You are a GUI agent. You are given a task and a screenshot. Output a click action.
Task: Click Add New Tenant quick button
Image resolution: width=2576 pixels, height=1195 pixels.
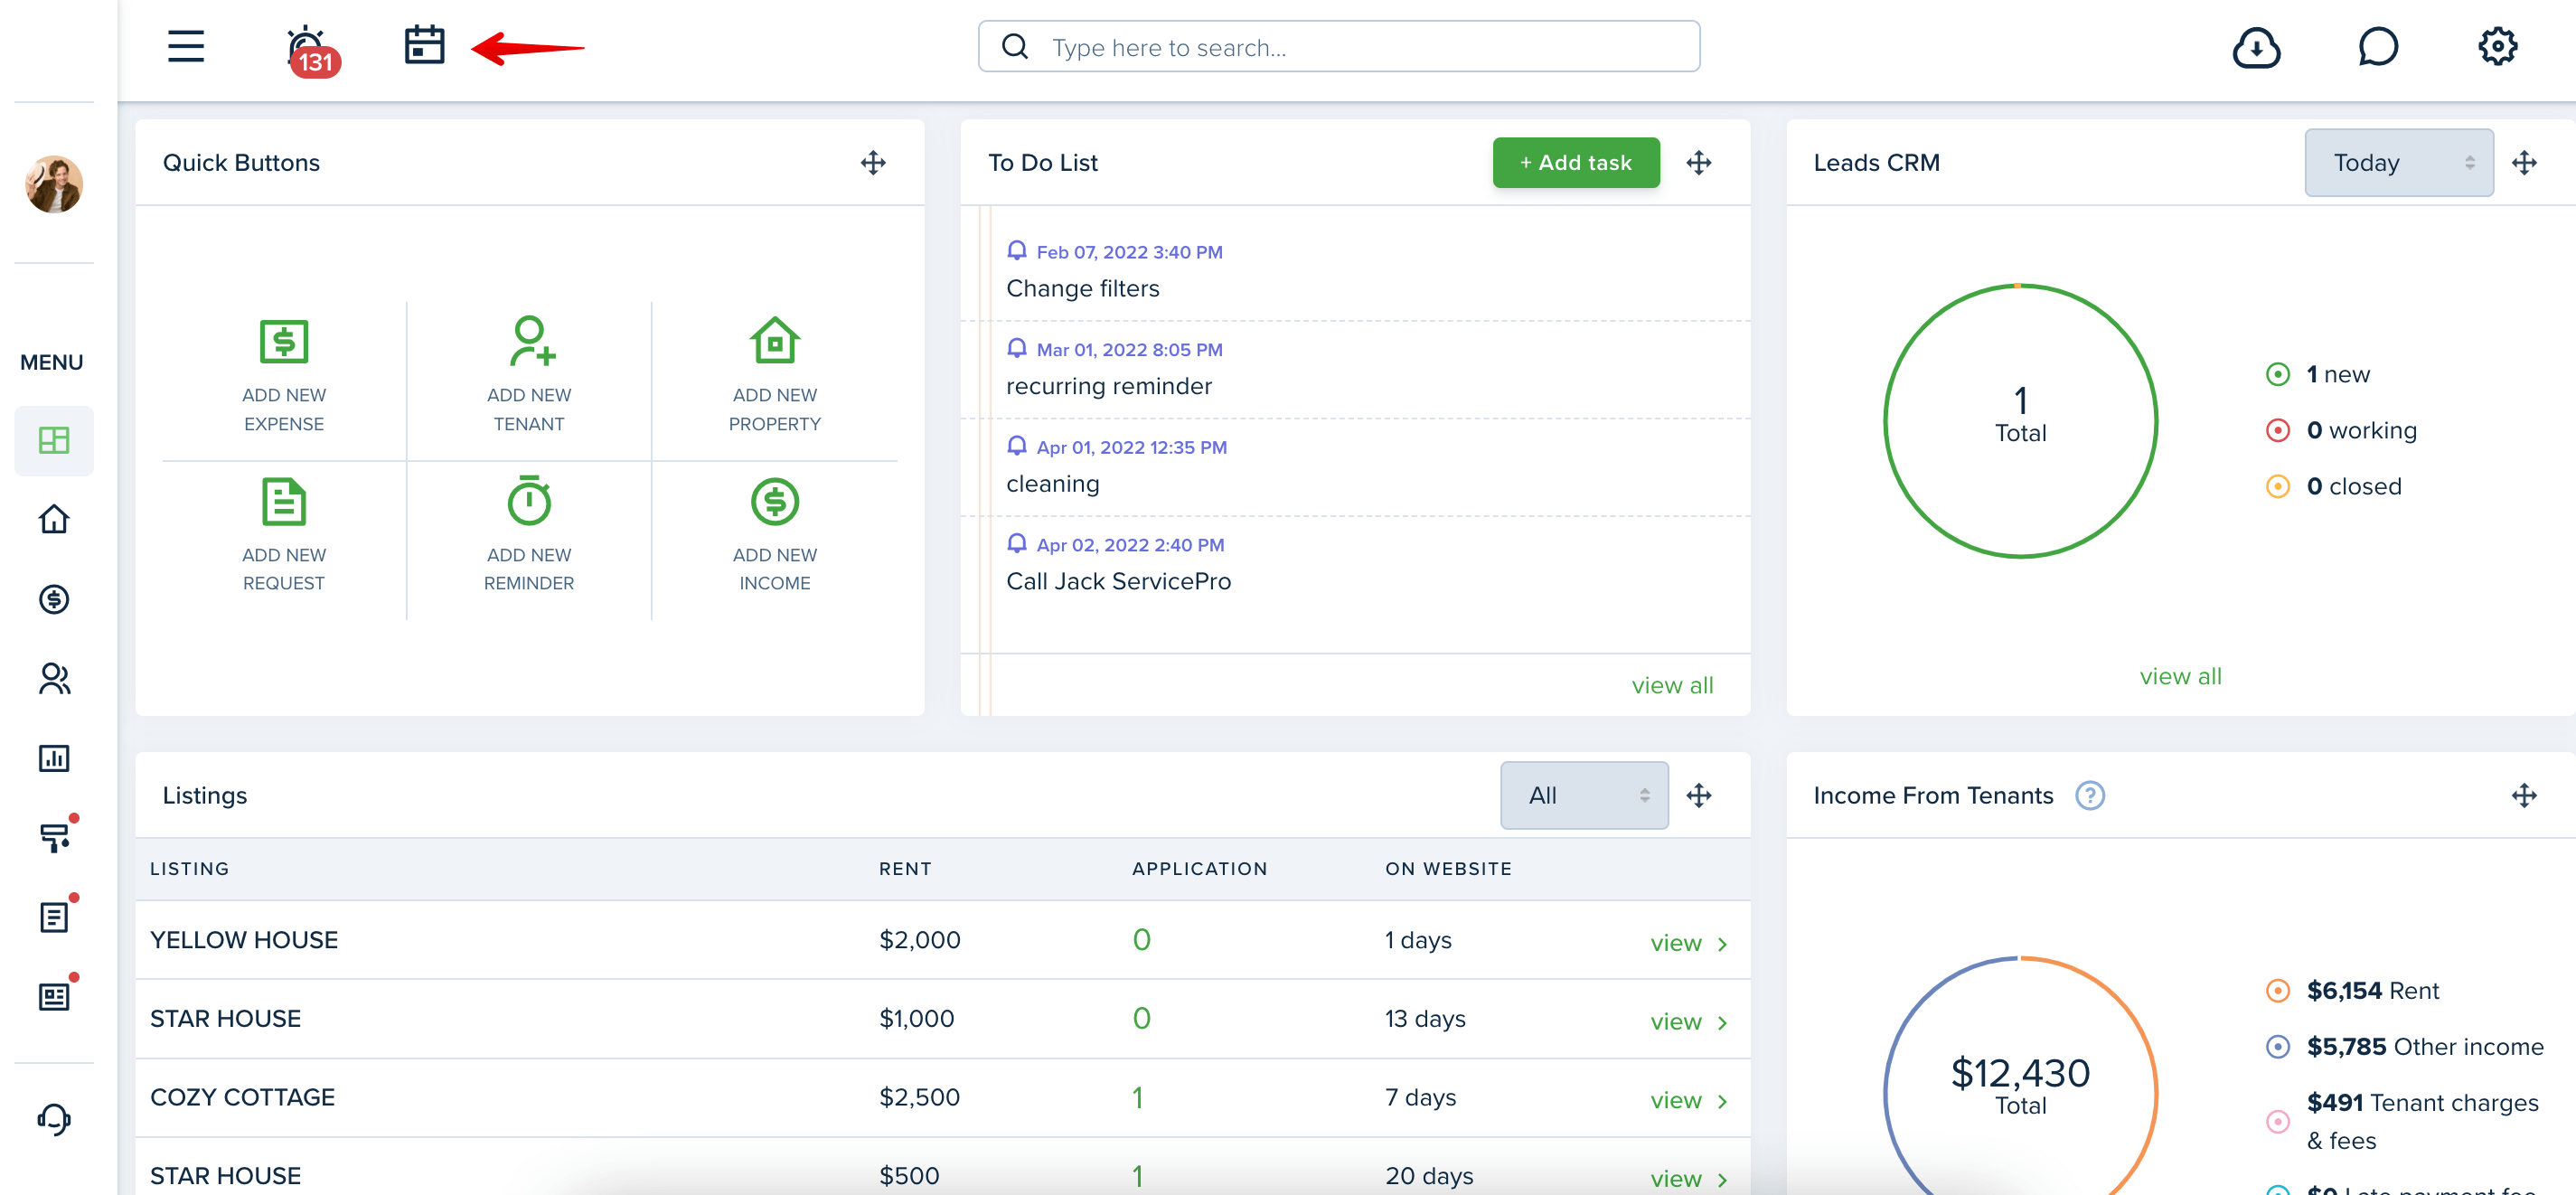(x=529, y=376)
